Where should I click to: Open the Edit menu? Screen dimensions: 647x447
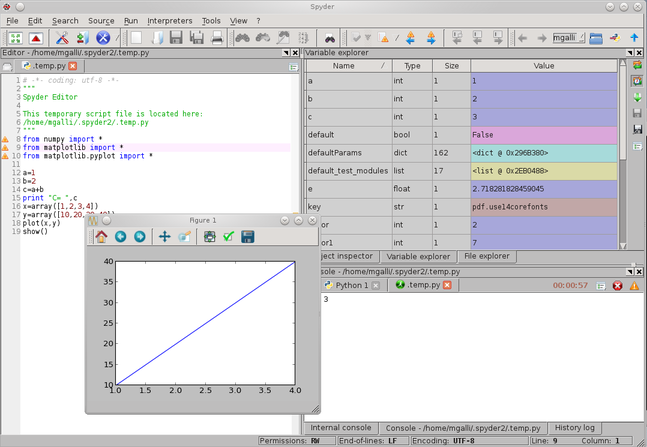click(x=35, y=21)
